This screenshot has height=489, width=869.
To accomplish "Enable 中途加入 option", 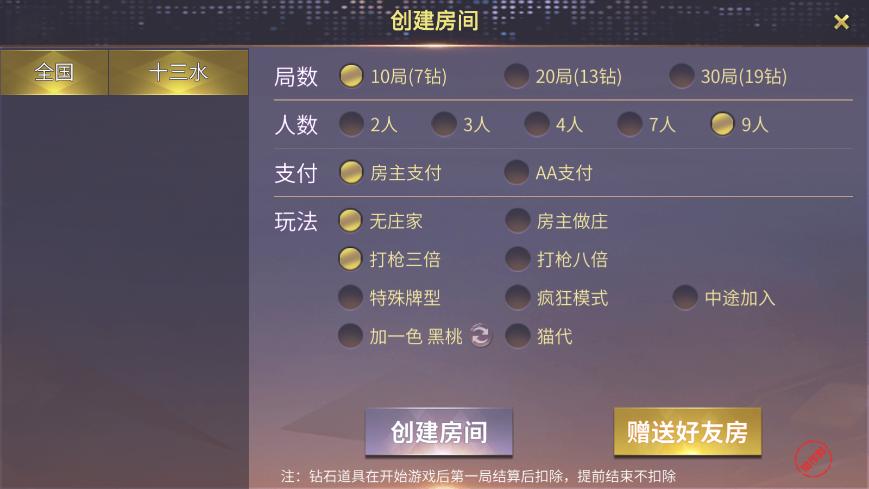I will click(684, 297).
